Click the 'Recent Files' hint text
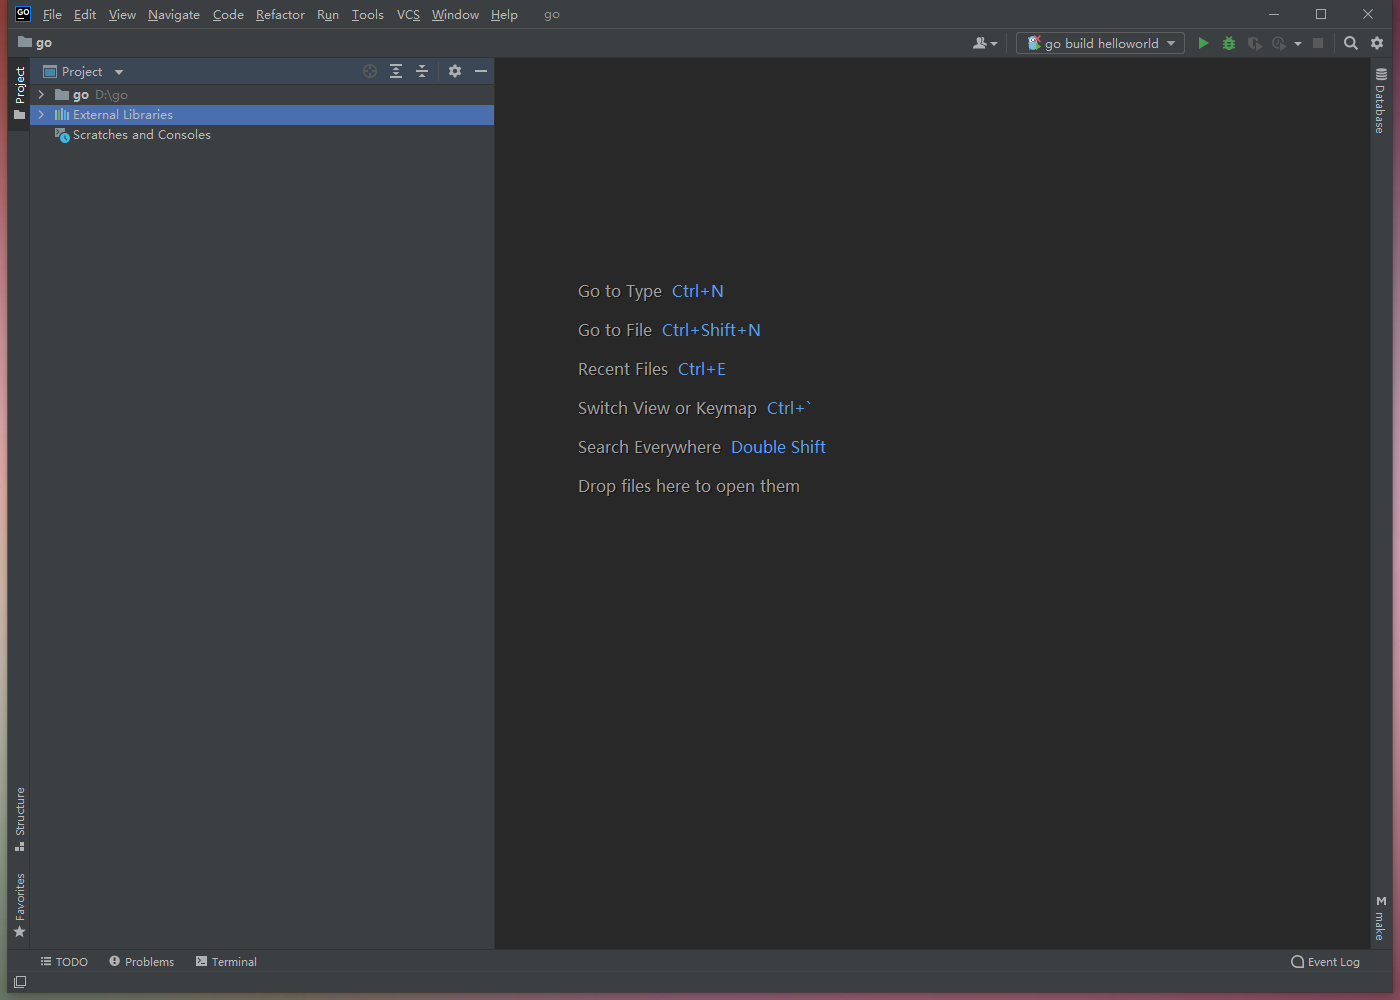 pyautogui.click(x=623, y=369)
